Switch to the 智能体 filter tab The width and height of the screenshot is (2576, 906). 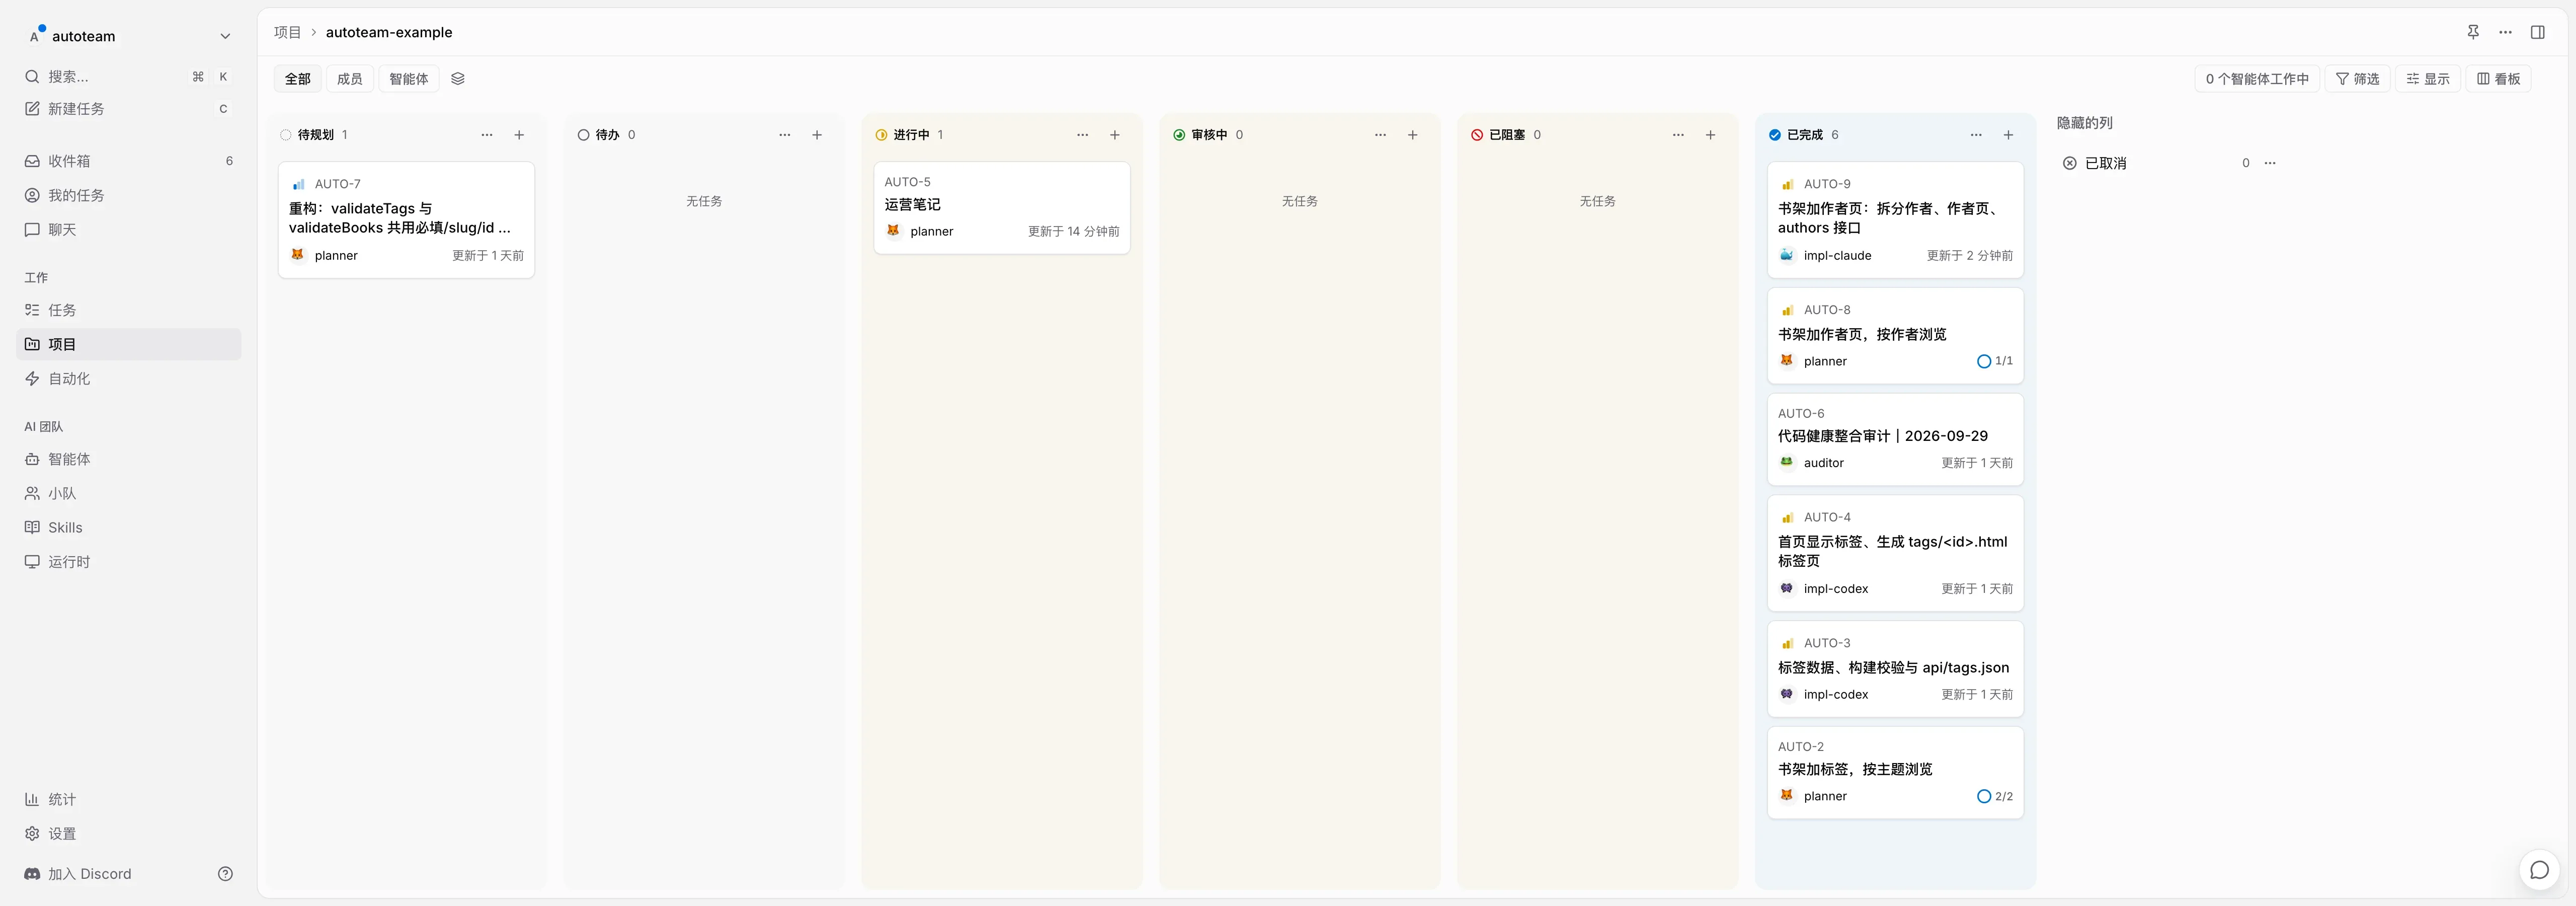[408, 79]
